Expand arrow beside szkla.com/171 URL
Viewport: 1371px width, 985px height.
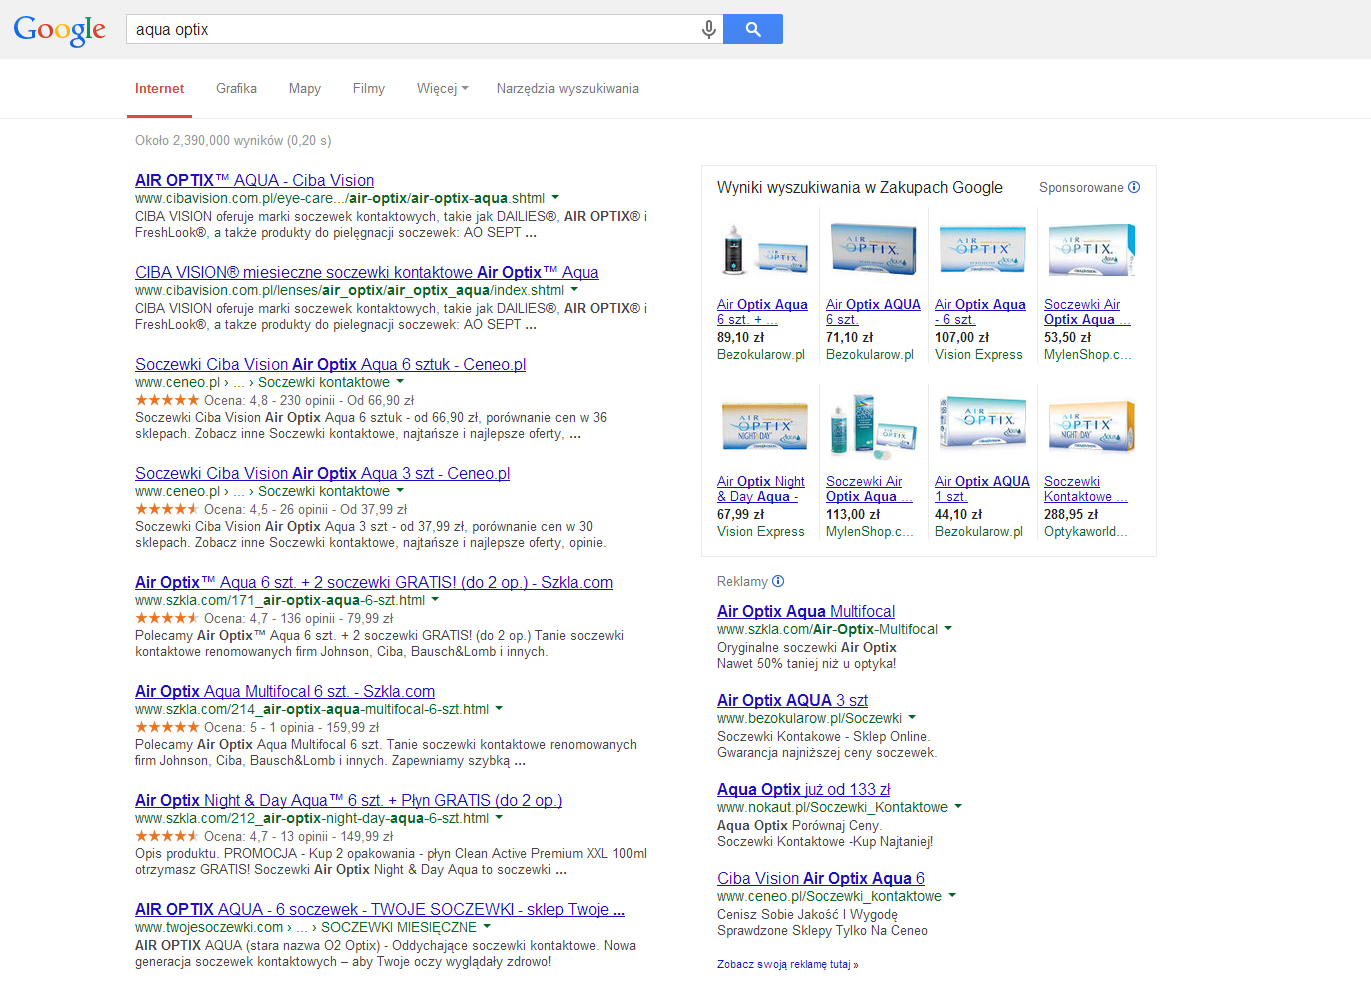tap(435, 599)
